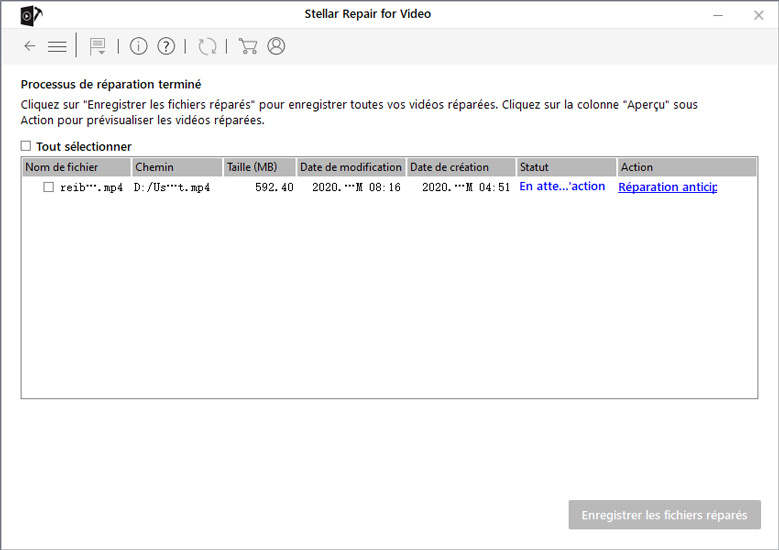This screenshot has height=550, width=779.
Task: Minimize the Stellar Repair window
Action: [x=718, y=15]
